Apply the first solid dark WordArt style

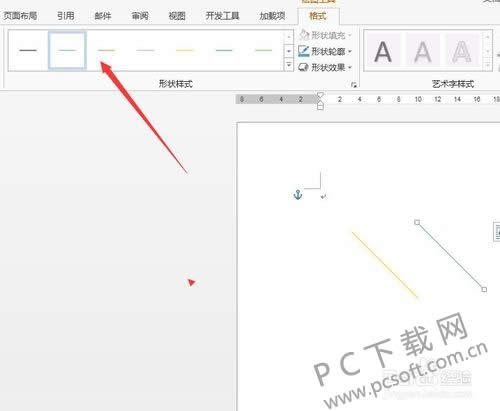(x=383, y=51)
